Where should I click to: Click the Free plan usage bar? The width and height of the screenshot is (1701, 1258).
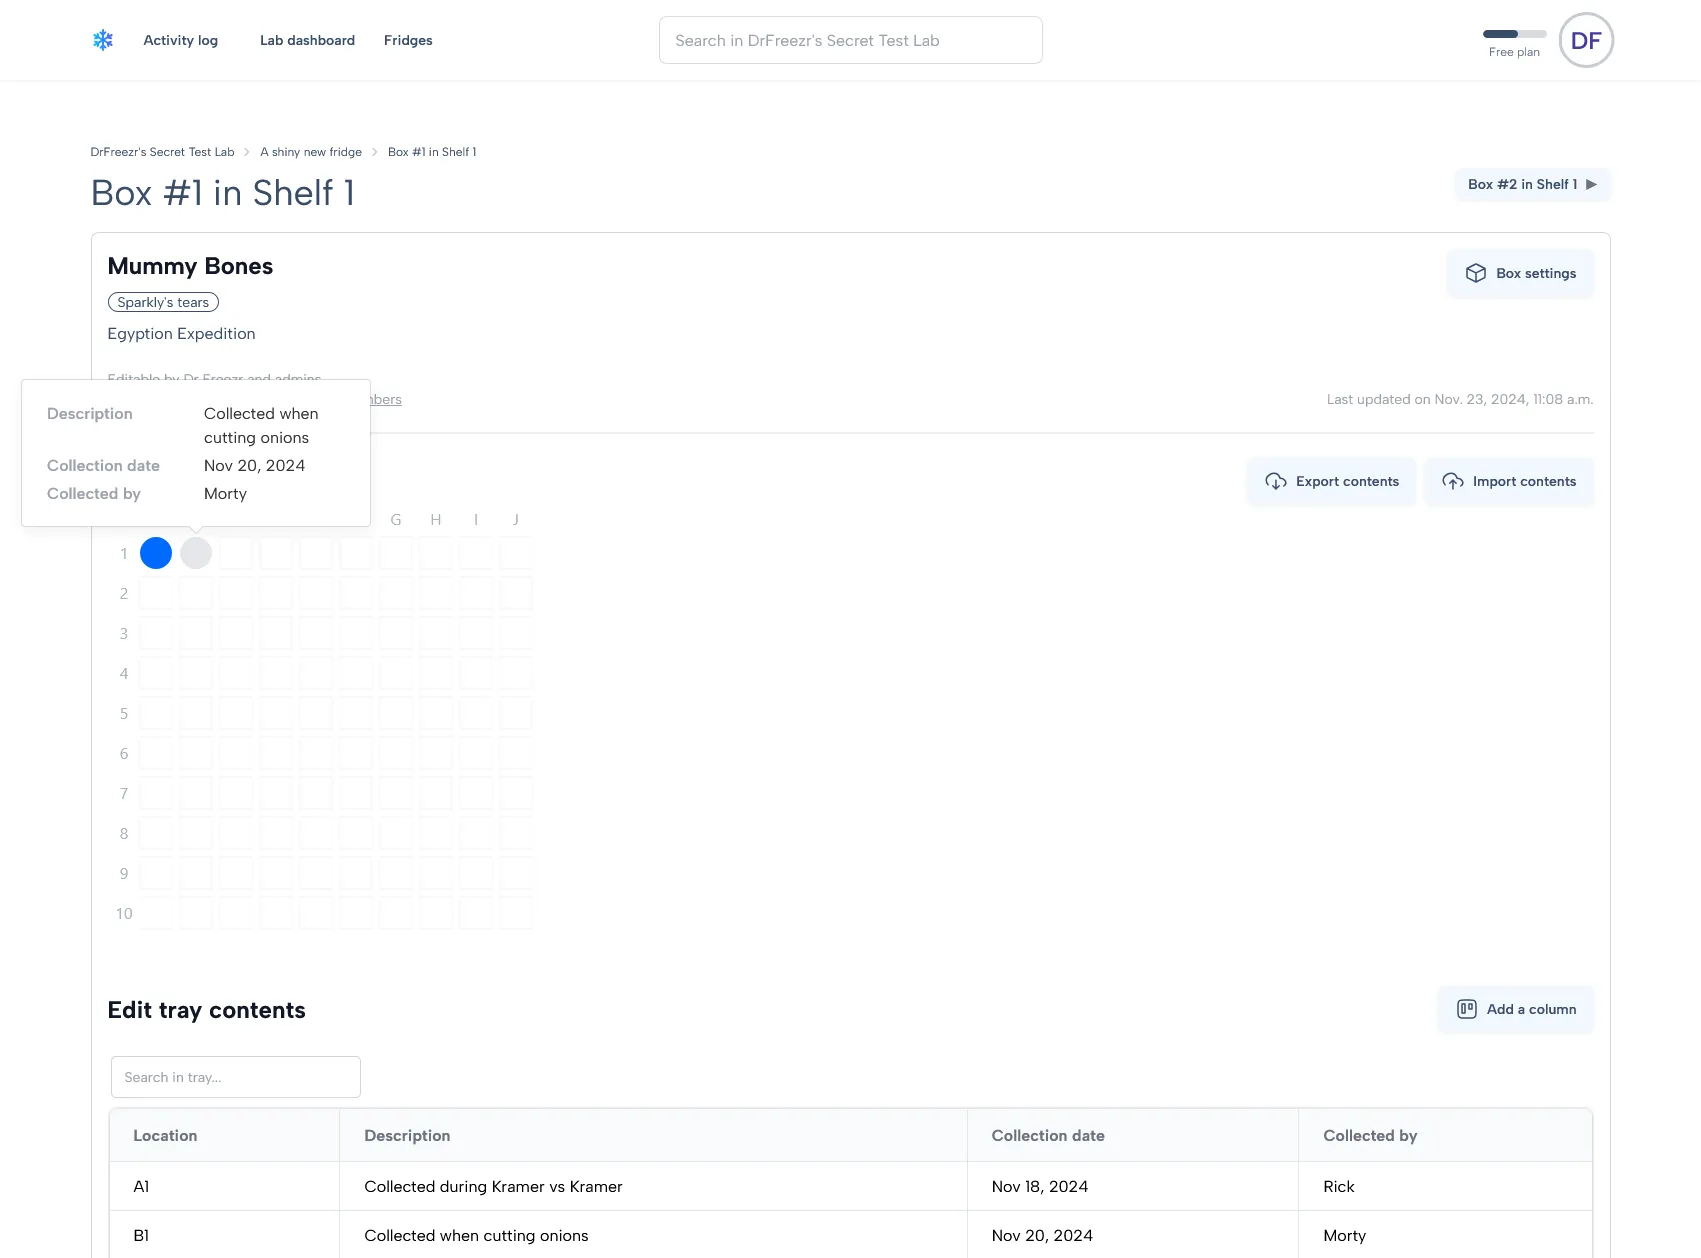coord(1514,33)
